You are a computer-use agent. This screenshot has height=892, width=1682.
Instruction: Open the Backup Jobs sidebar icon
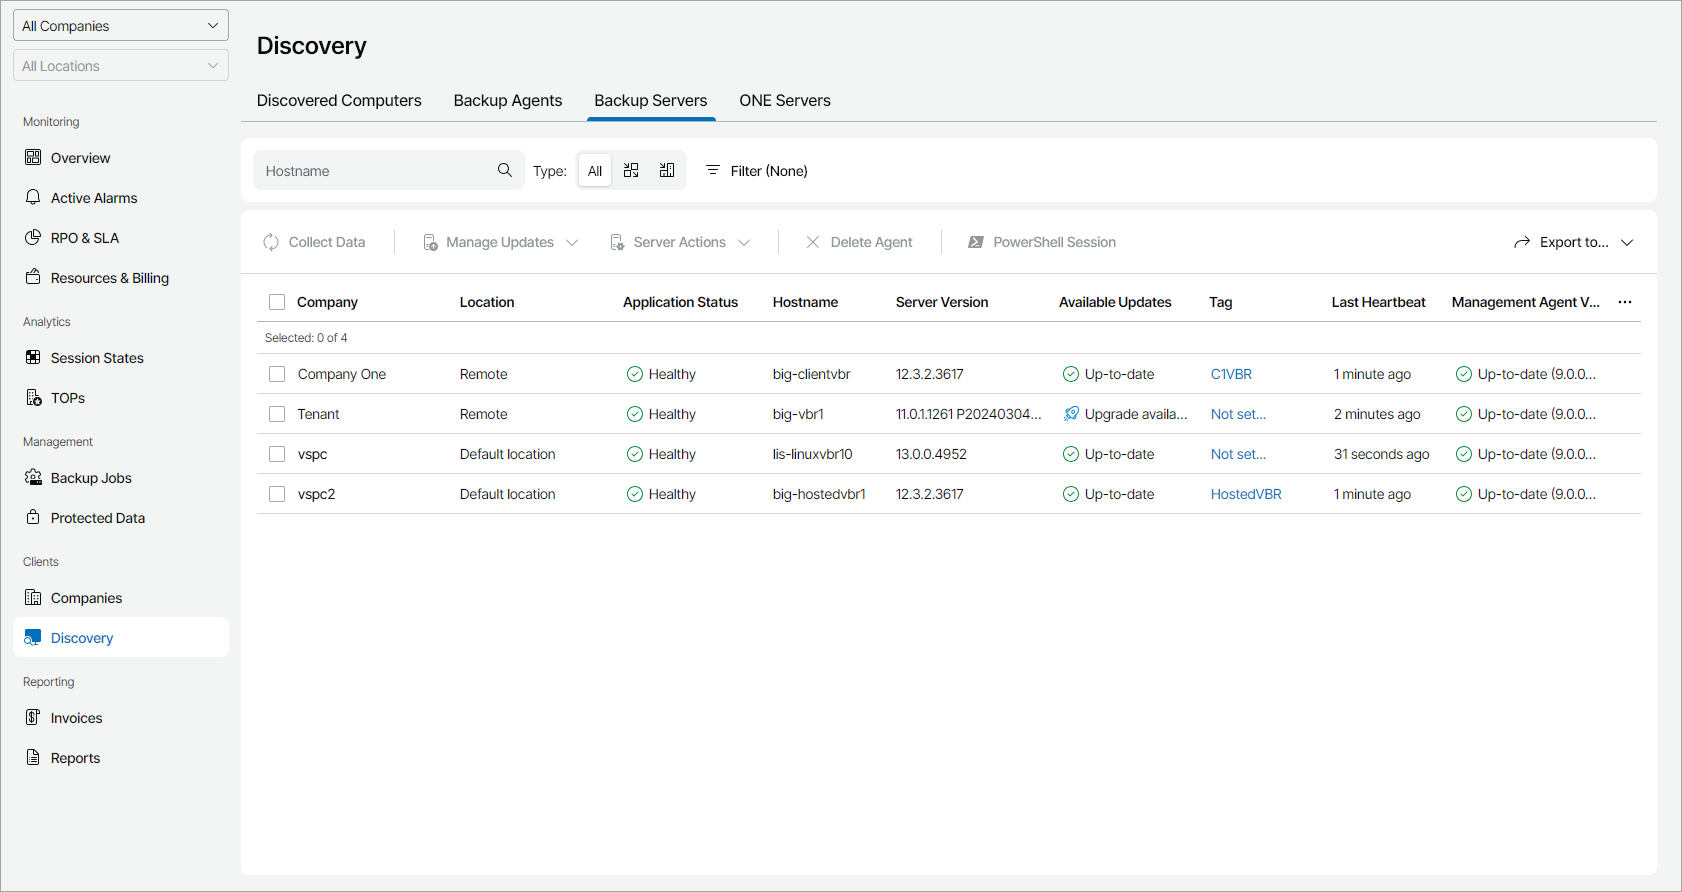[x=33, y=478]
